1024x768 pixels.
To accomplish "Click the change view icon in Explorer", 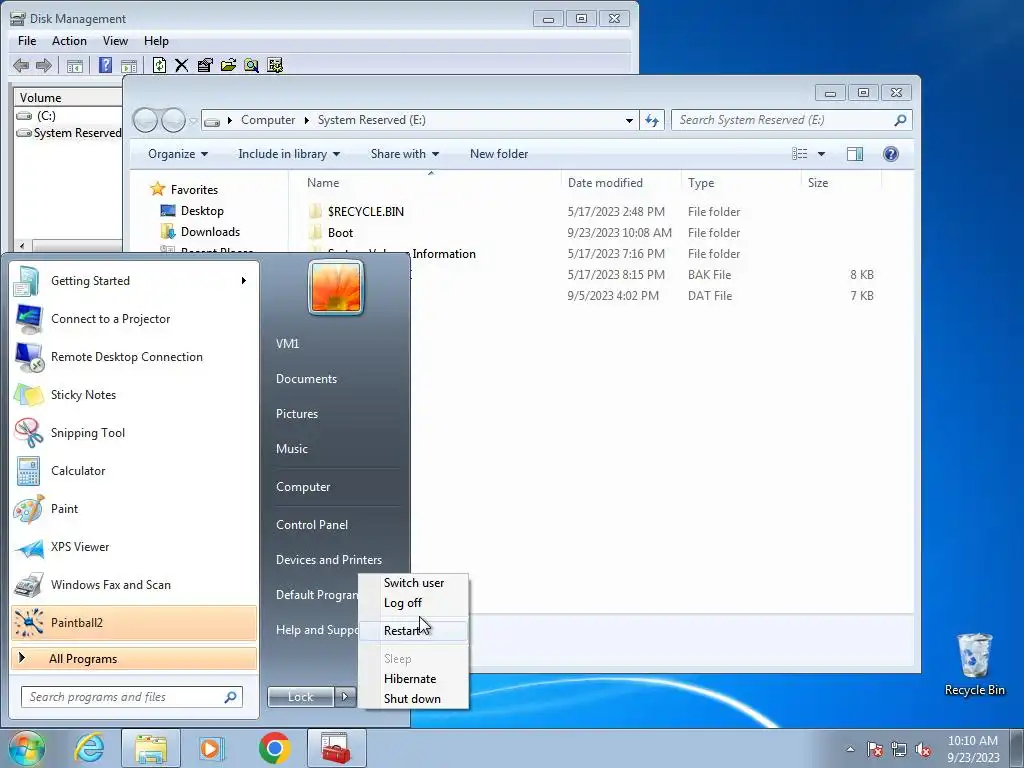I will (800, 154).
